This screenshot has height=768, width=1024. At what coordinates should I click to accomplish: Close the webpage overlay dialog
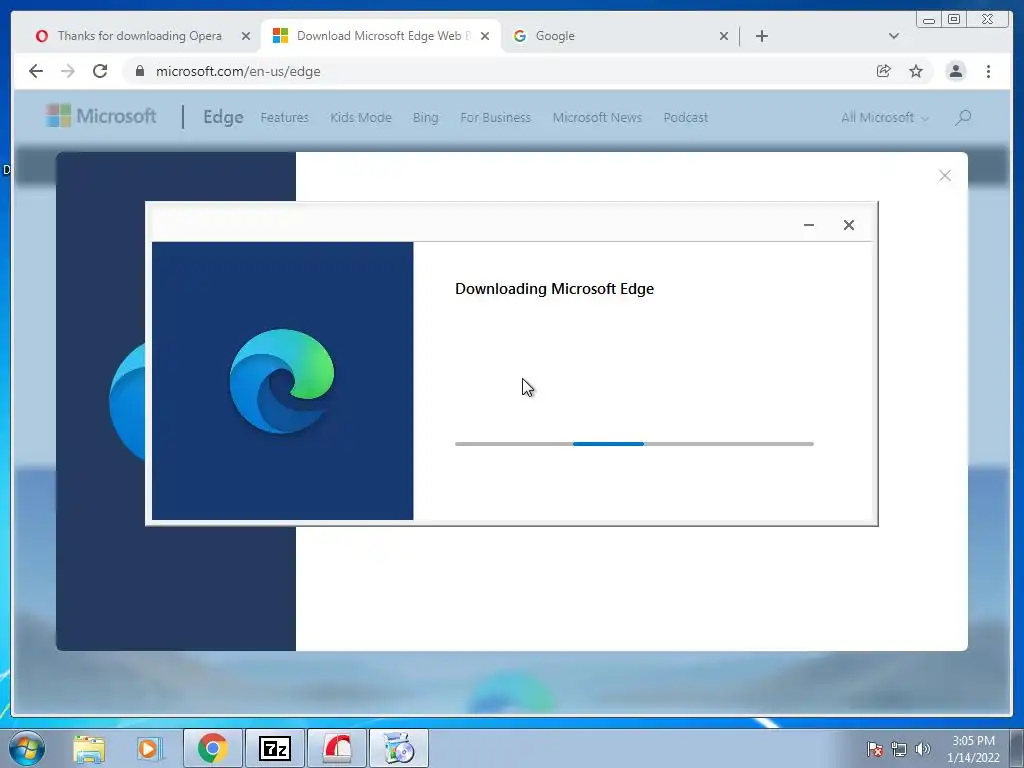click(x=944, y=176)
